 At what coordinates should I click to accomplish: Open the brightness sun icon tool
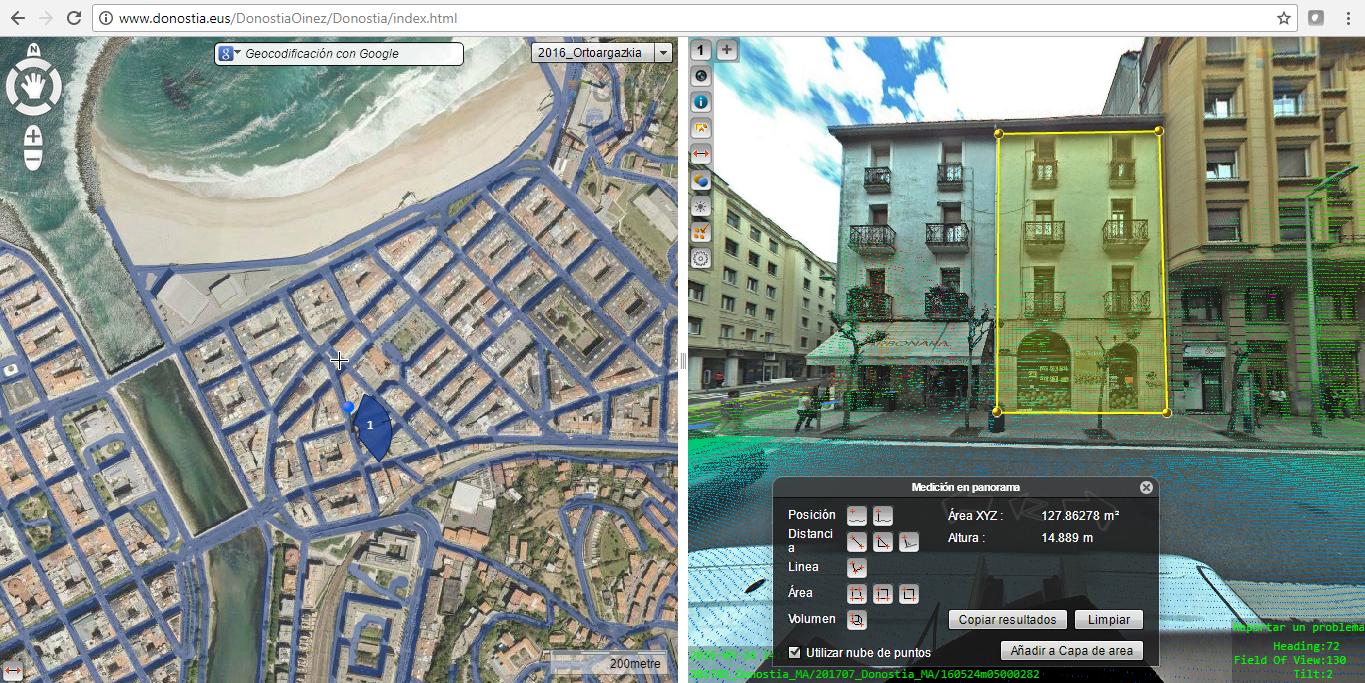point(701,206)
